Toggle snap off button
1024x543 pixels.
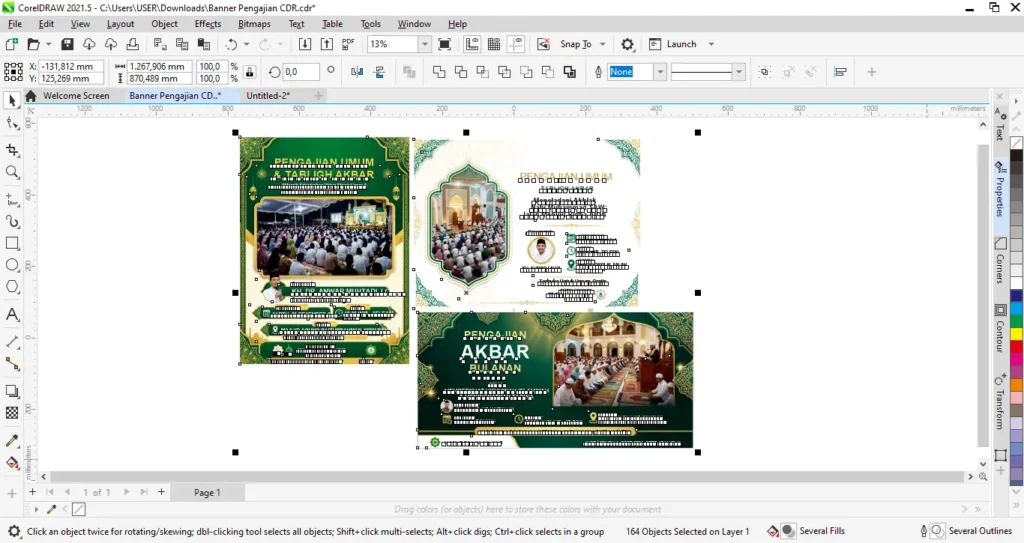tap(543, 44)
